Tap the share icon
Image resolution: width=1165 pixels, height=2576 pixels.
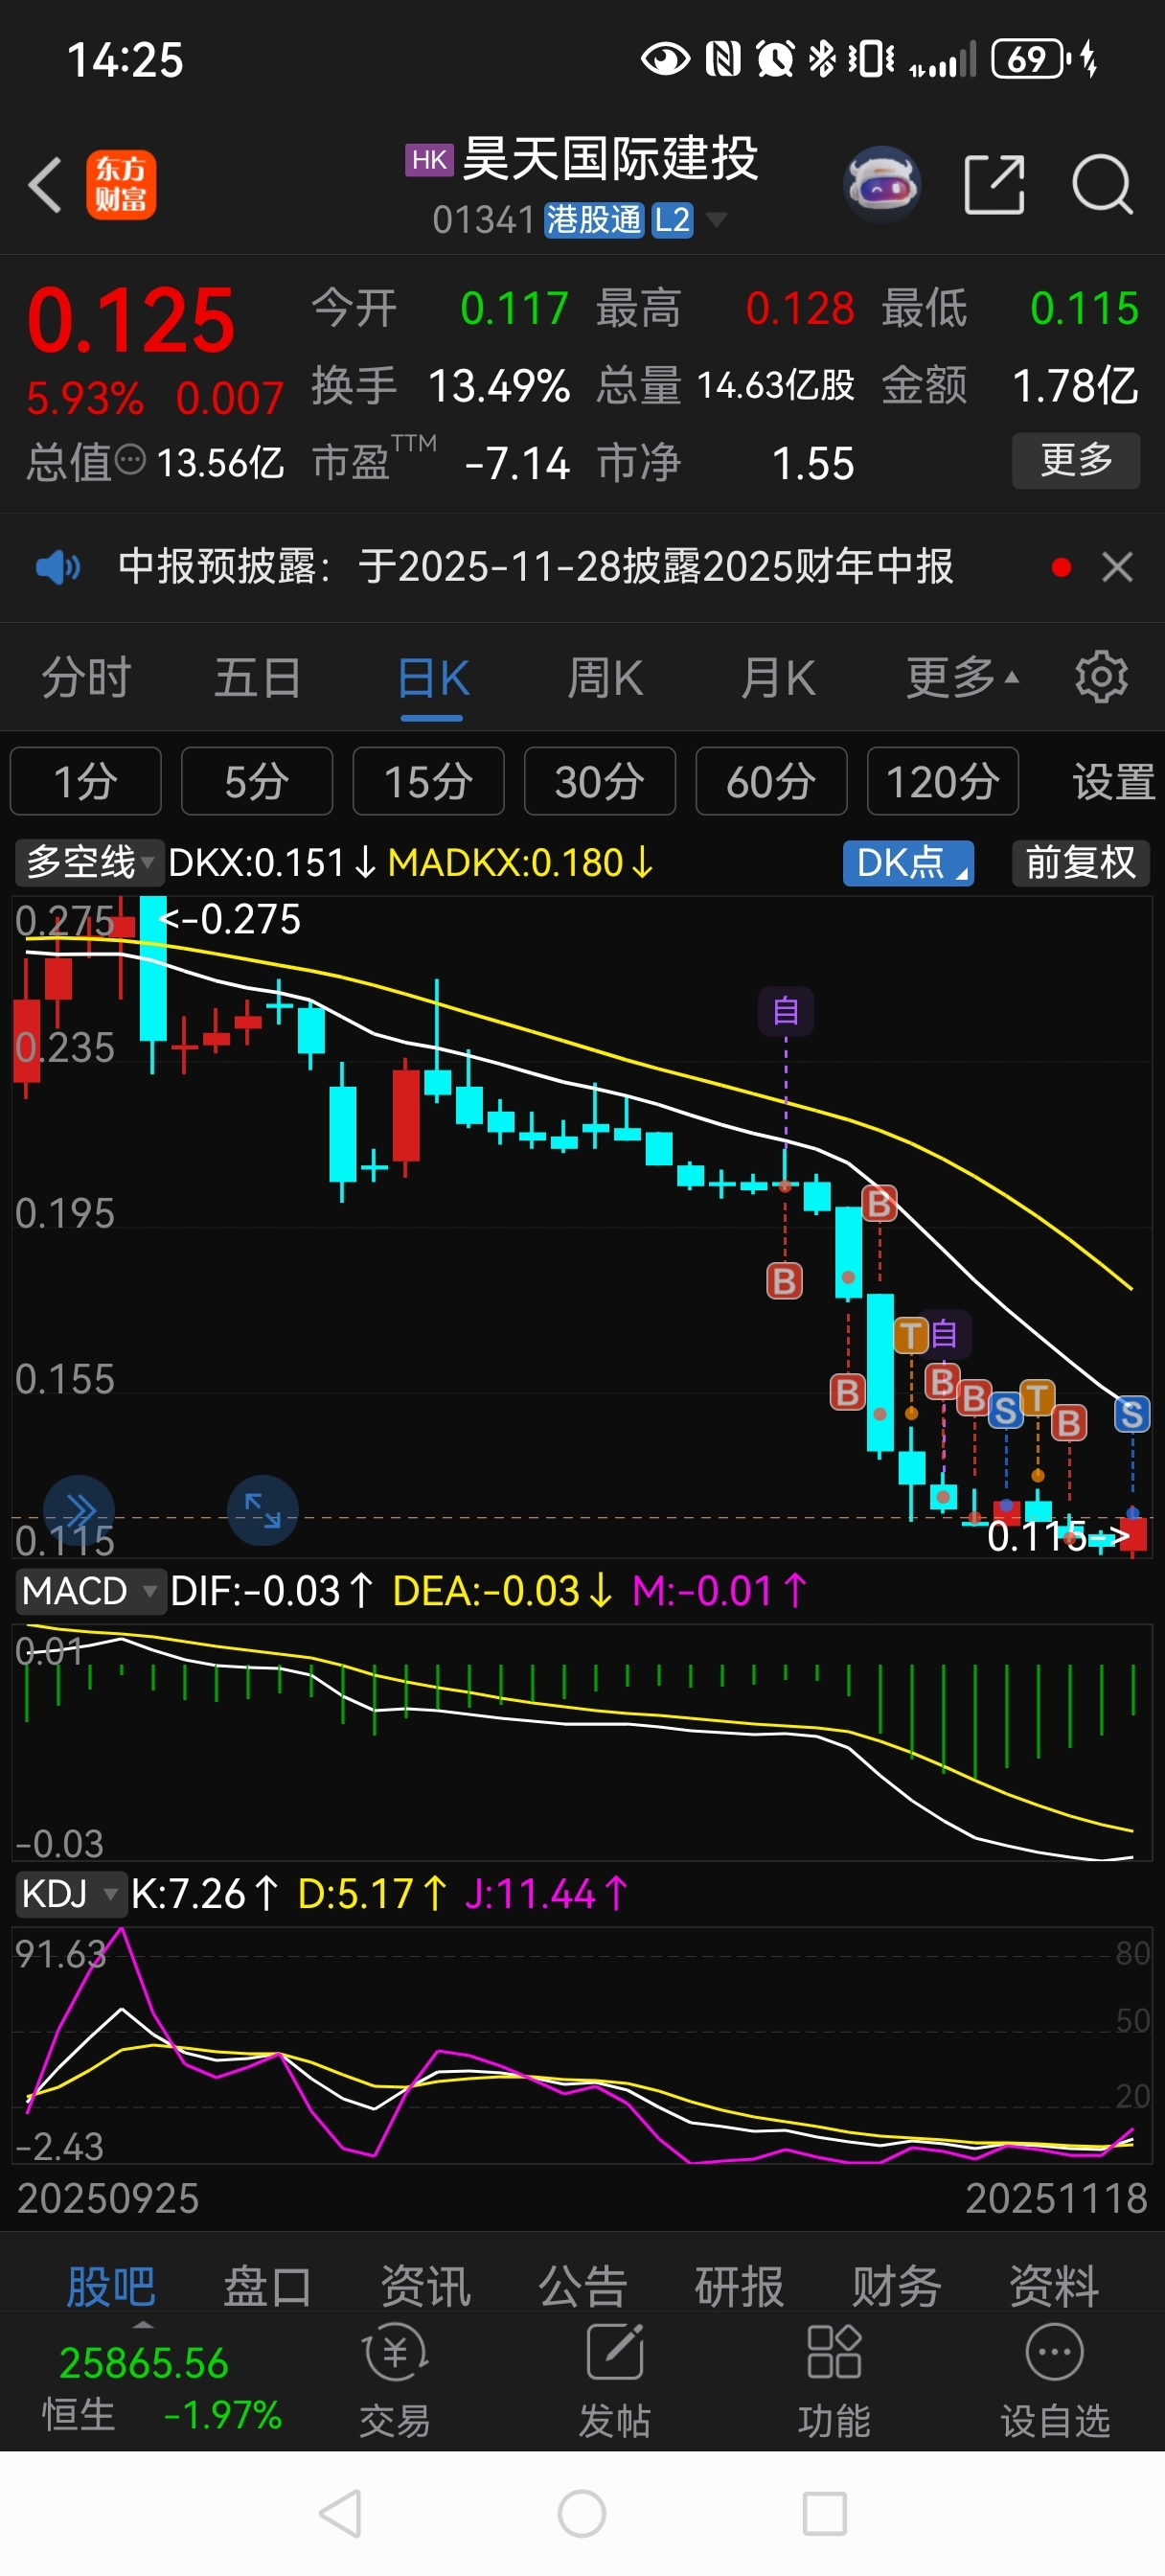[994, 185]
